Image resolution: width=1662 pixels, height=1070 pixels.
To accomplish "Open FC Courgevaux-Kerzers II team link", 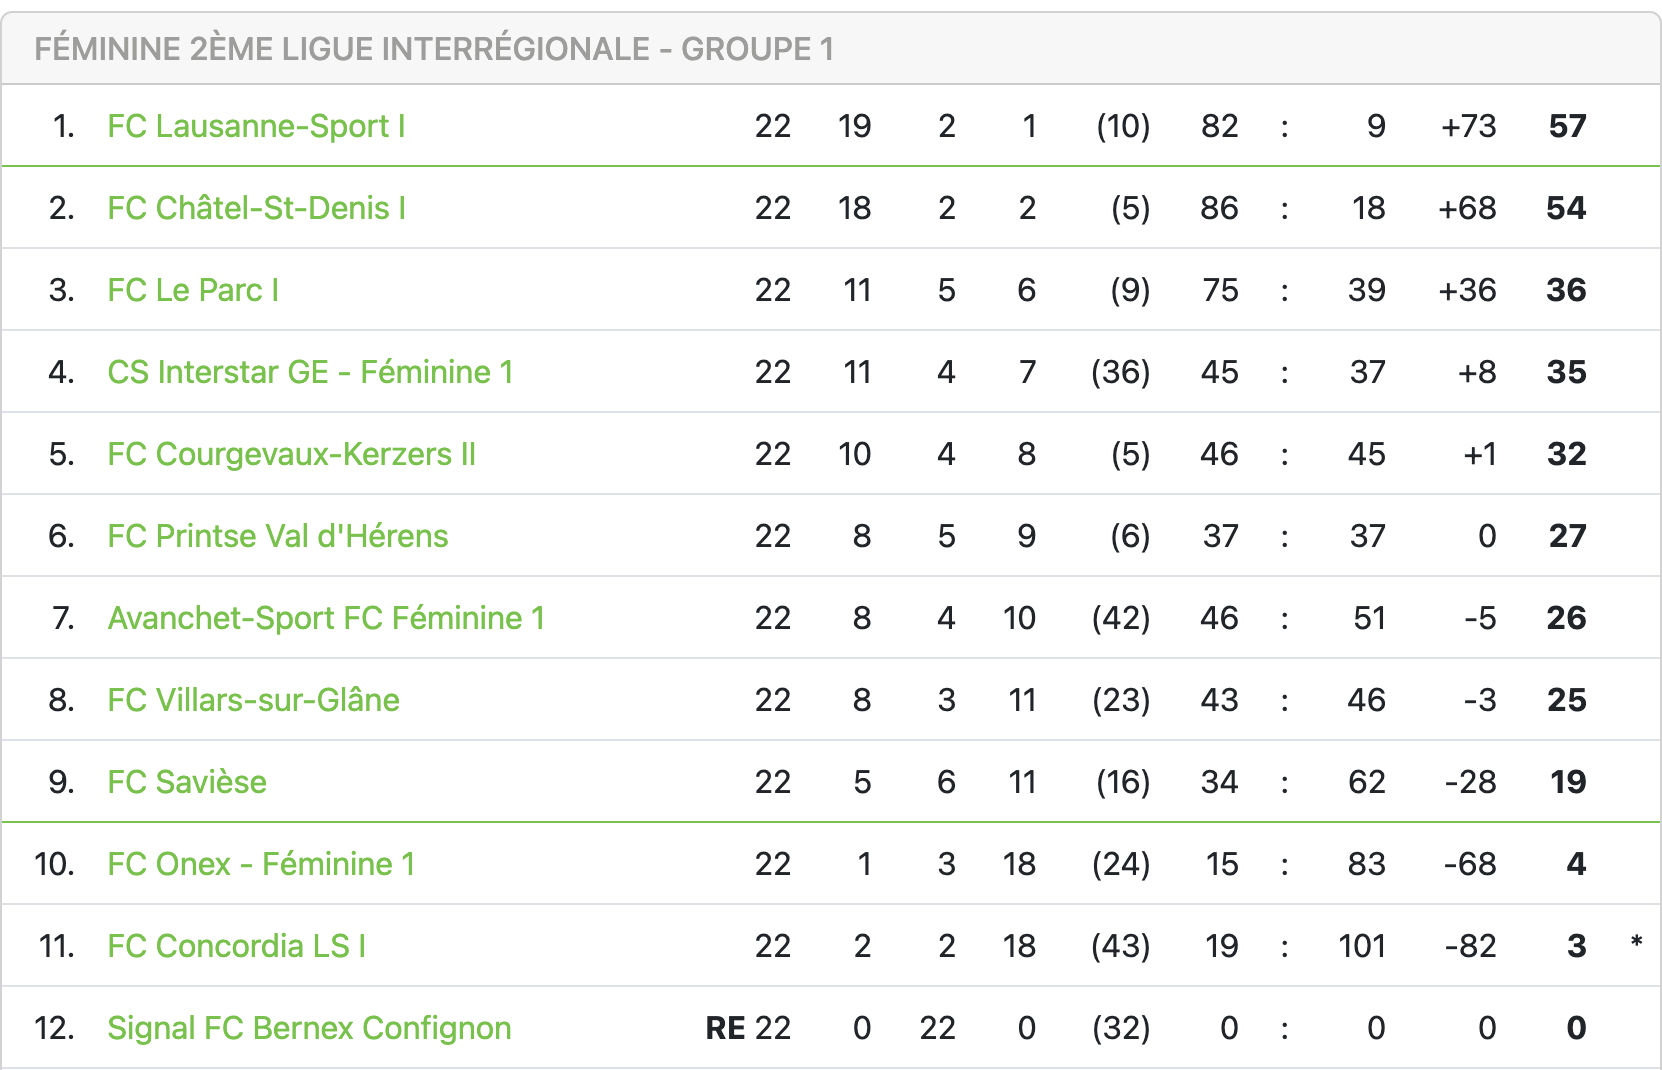I will point(291,454).
